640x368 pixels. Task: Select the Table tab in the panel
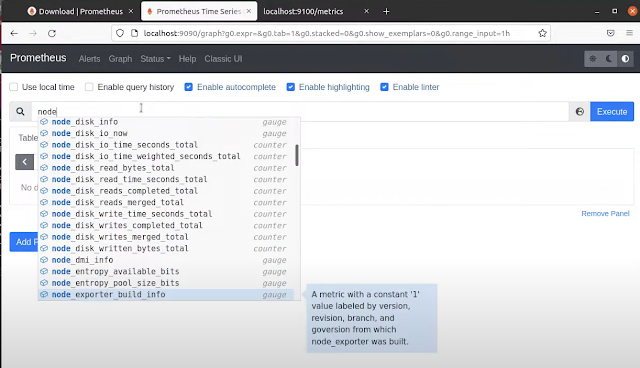(28, 138)
